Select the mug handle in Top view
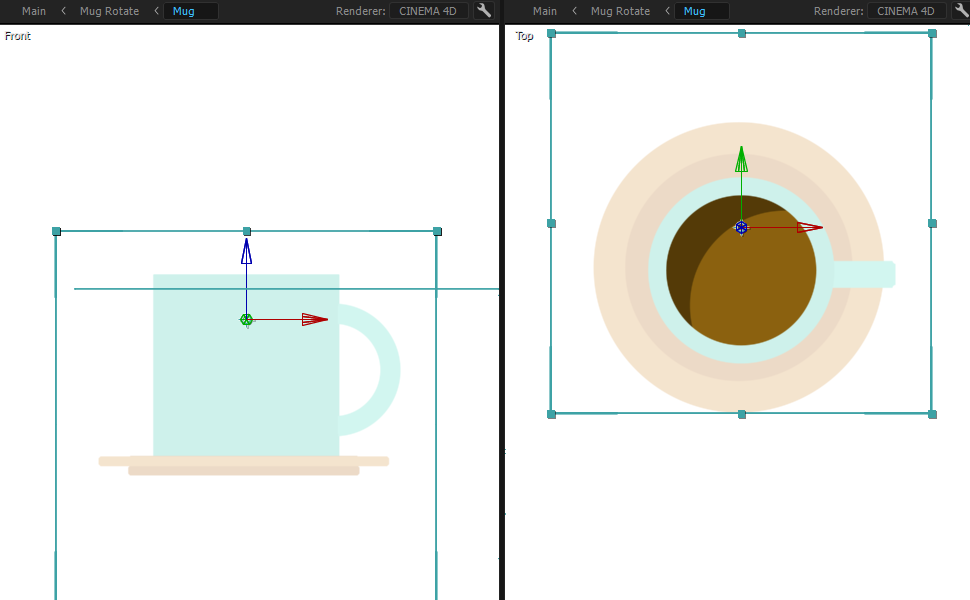Screen dimensions: 970x600 point(865,274)
